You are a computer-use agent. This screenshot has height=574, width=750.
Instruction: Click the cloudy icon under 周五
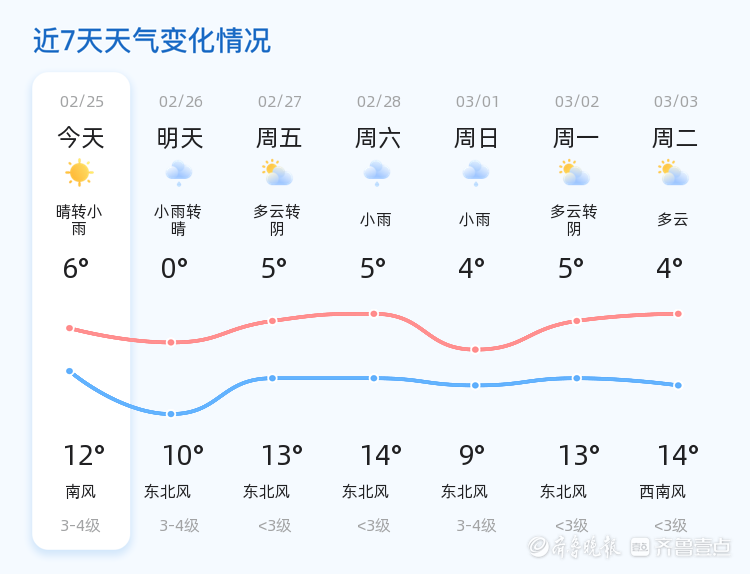pos(276,173)
